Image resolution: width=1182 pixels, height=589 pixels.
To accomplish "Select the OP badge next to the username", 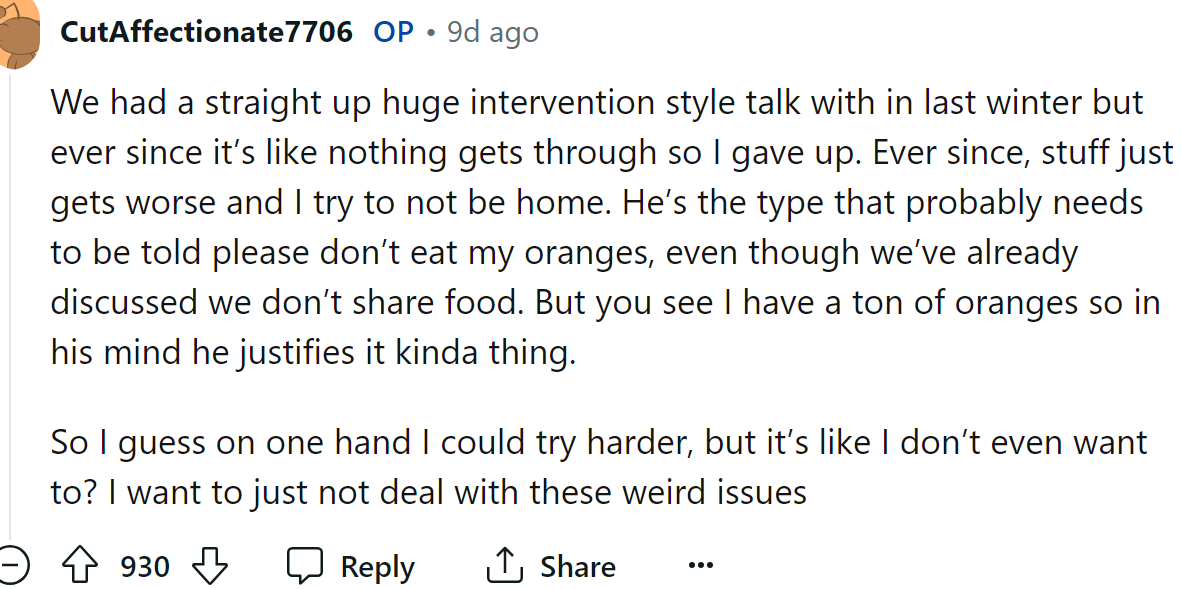I will pyautogui.click(x=392, y=31).
